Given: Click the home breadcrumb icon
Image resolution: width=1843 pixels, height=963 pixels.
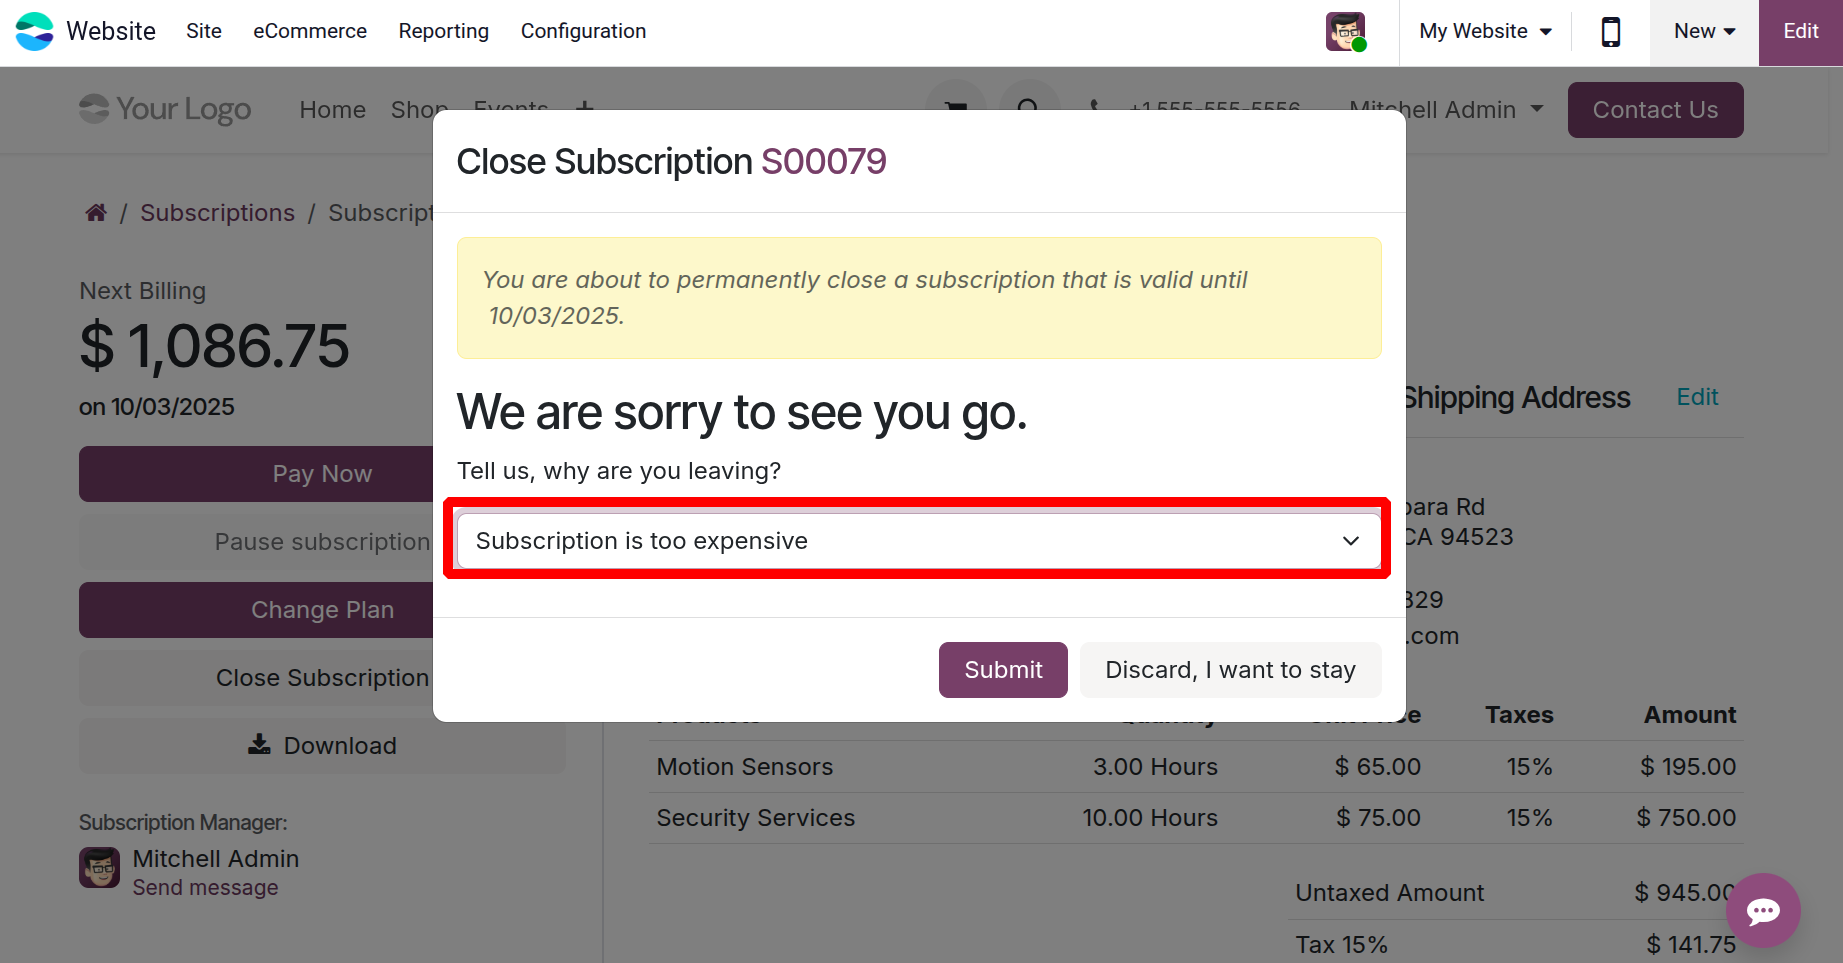Looking at the screenshot, I should (96, 213).
